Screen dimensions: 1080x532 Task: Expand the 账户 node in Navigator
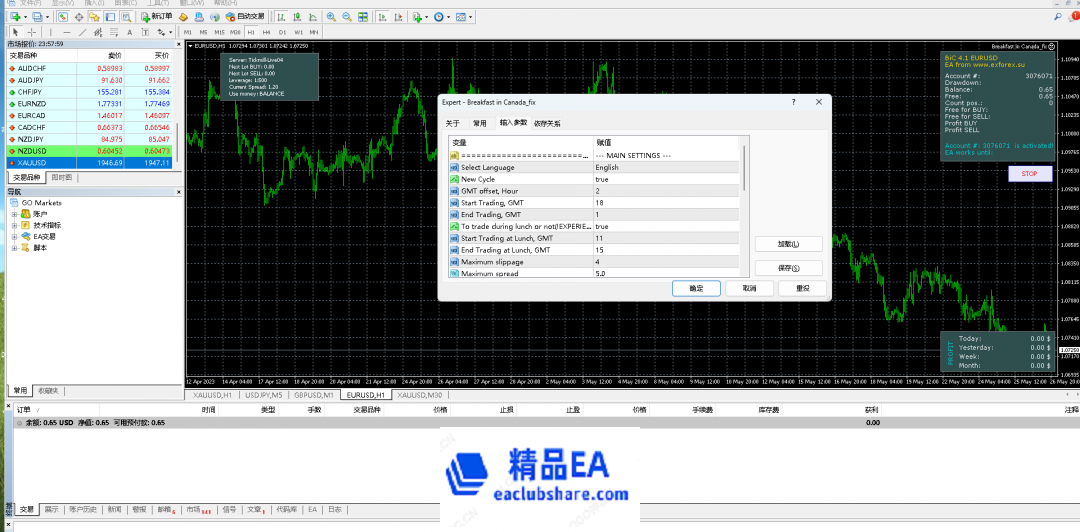point(15,214)
